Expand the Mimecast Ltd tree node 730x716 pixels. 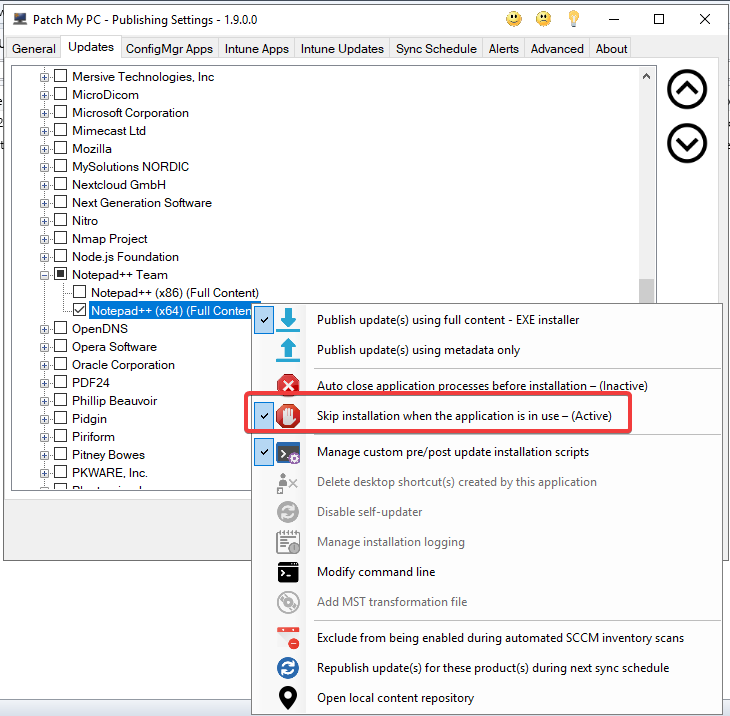pyautogui.click(x=44, y=131)
